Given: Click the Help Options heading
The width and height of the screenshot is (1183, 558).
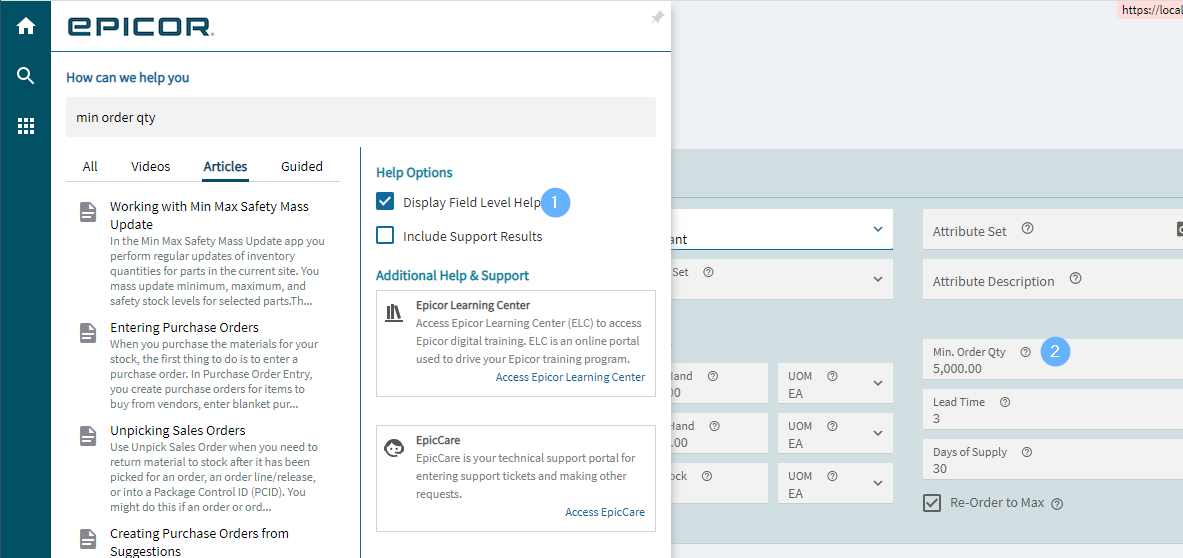Looking at the screenshot, I should click(x=414, y=172).
